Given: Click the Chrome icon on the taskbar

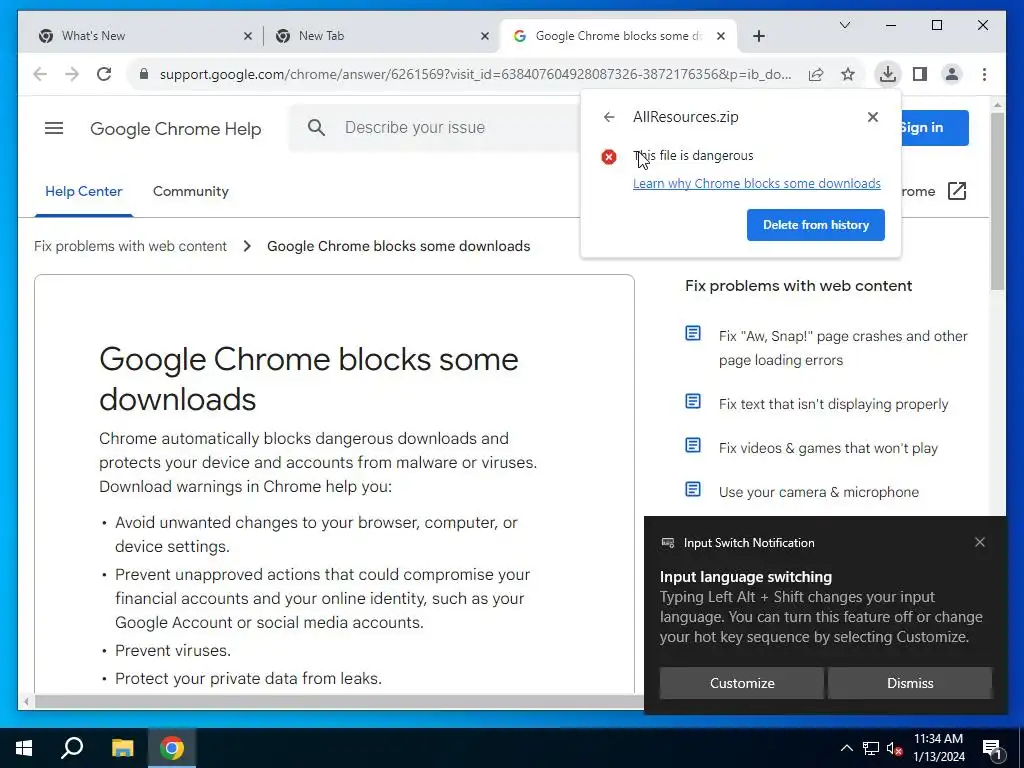Looking at the screenshot, I should pos(172,748).
